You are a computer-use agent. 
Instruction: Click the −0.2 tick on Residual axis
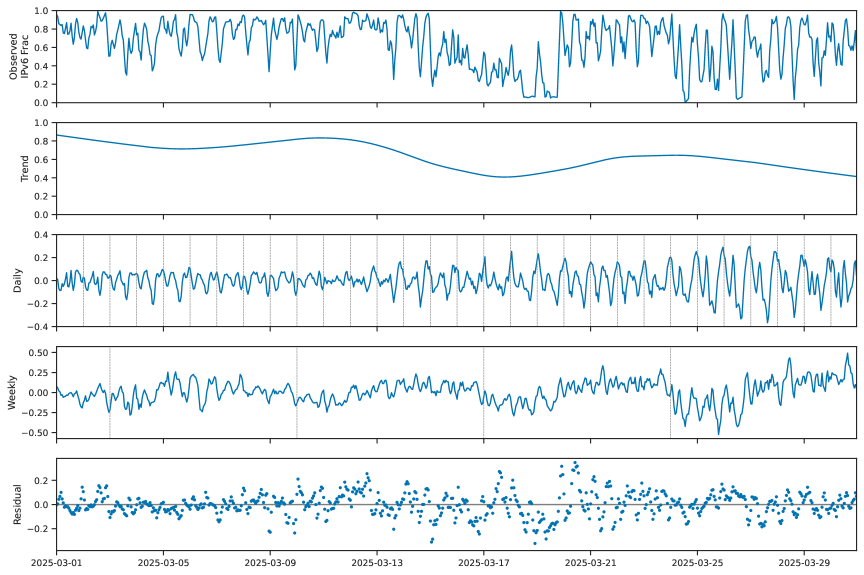38,529
